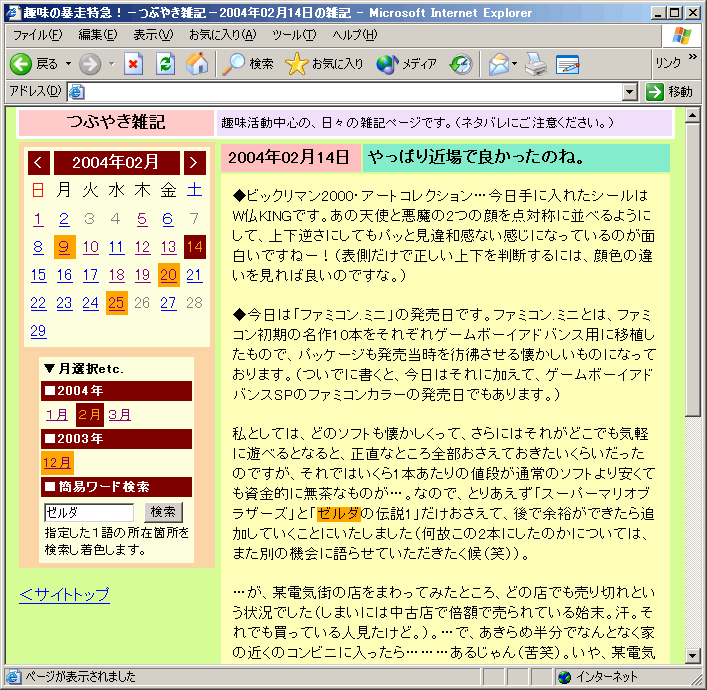This screenshot has height=690, width=707.
Task: Click the つぶやき雑記 page title header
Action: [x=116, y=122]
